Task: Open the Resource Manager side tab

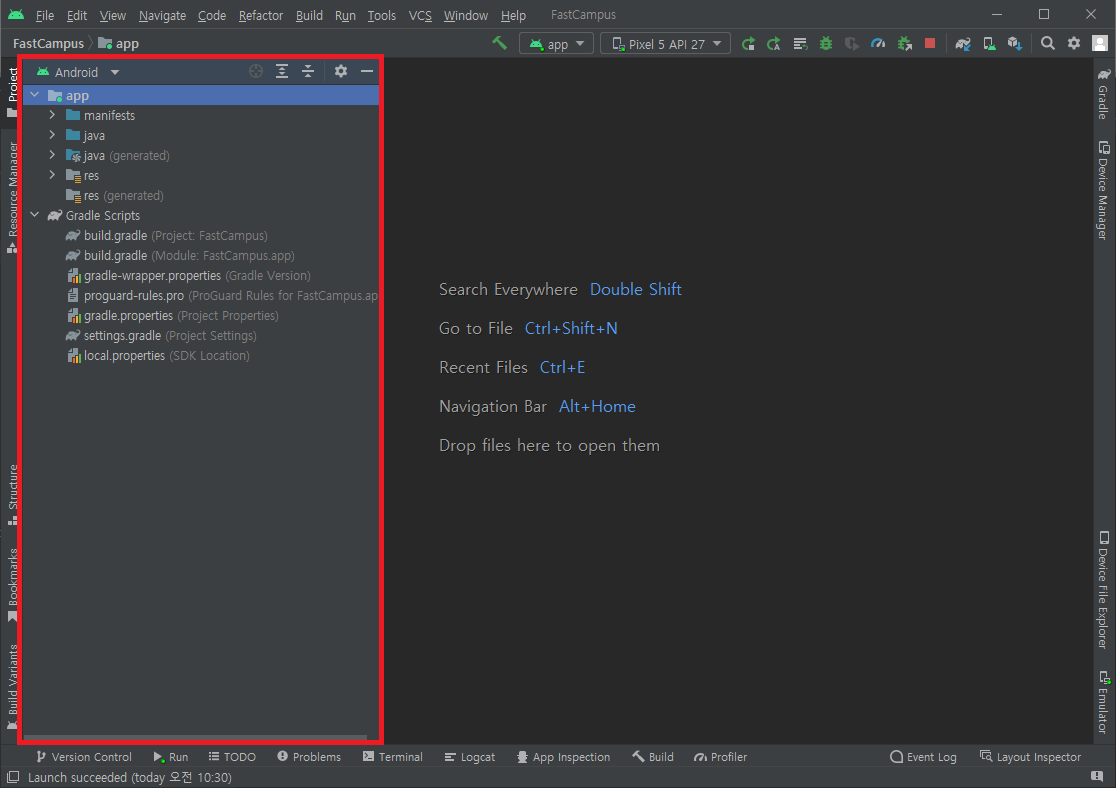Action: coord(12,197)
